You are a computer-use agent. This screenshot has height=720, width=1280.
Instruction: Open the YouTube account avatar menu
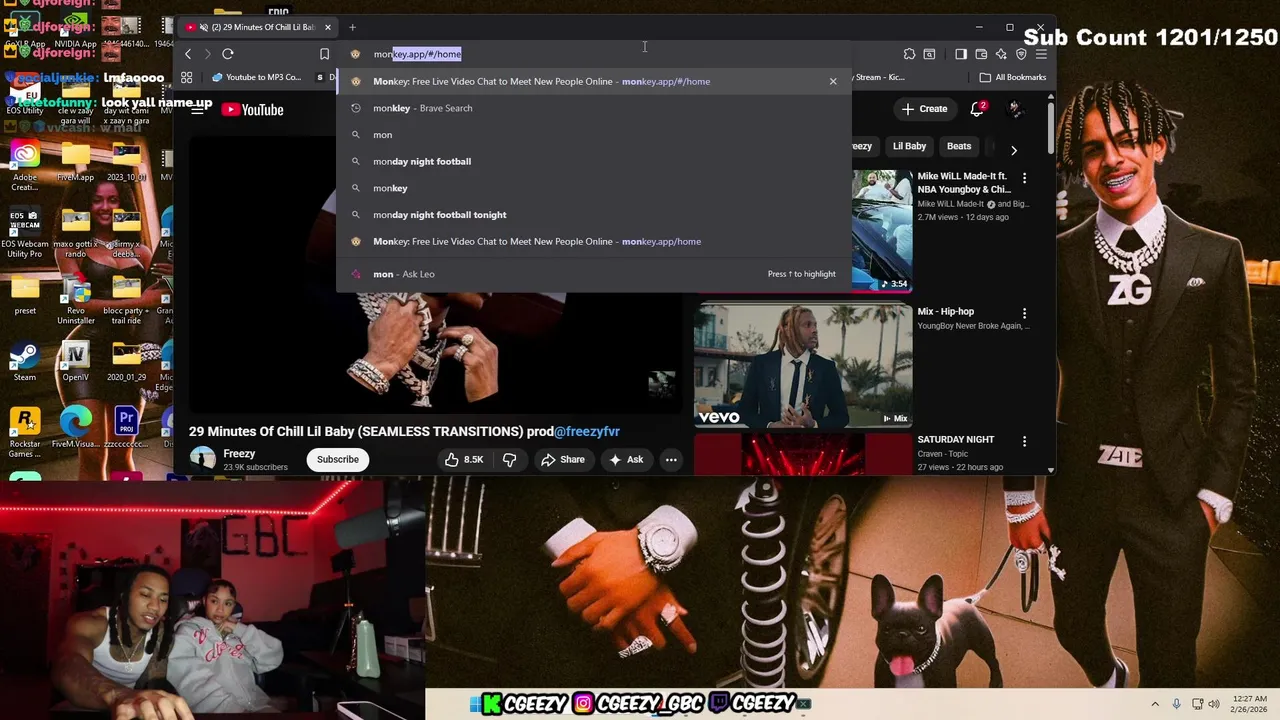coord(1015,109)
